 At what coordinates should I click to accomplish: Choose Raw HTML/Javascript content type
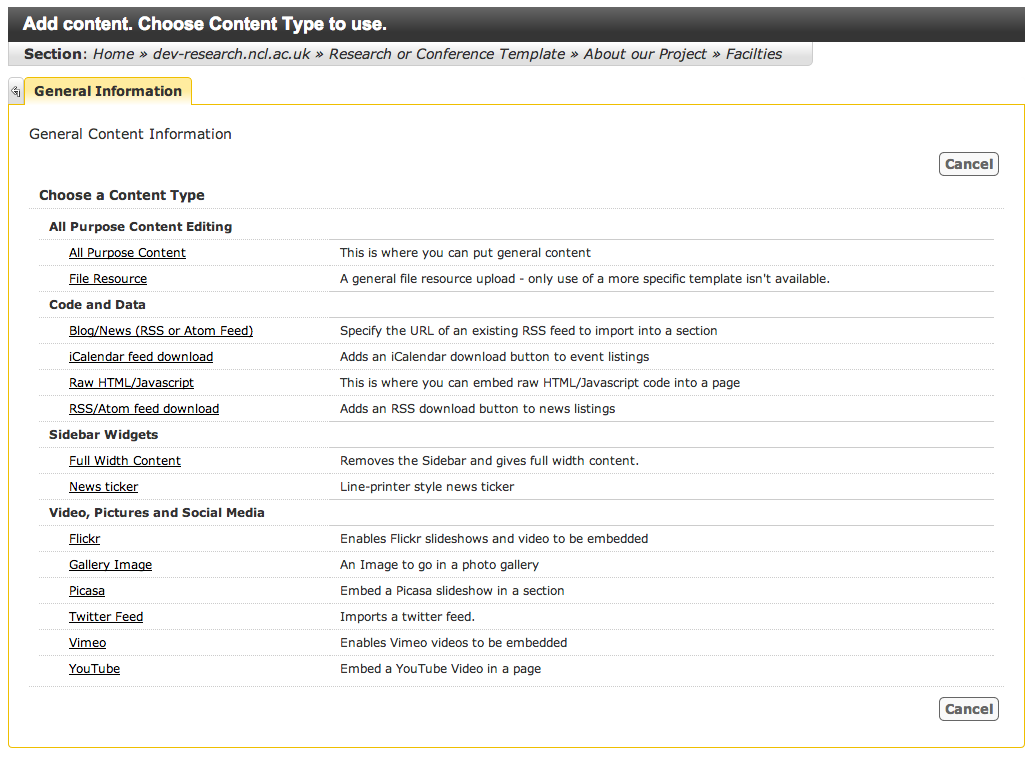pos(131,383)
